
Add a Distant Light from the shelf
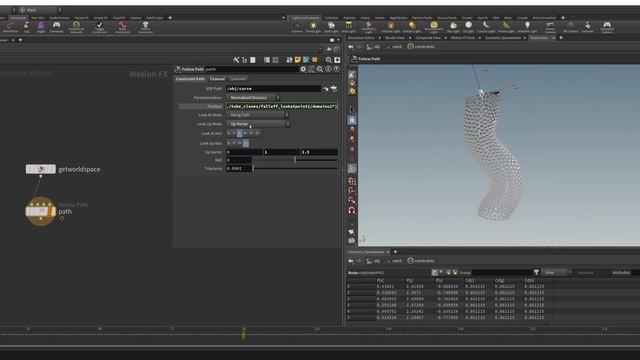click(x=412, y=27)
